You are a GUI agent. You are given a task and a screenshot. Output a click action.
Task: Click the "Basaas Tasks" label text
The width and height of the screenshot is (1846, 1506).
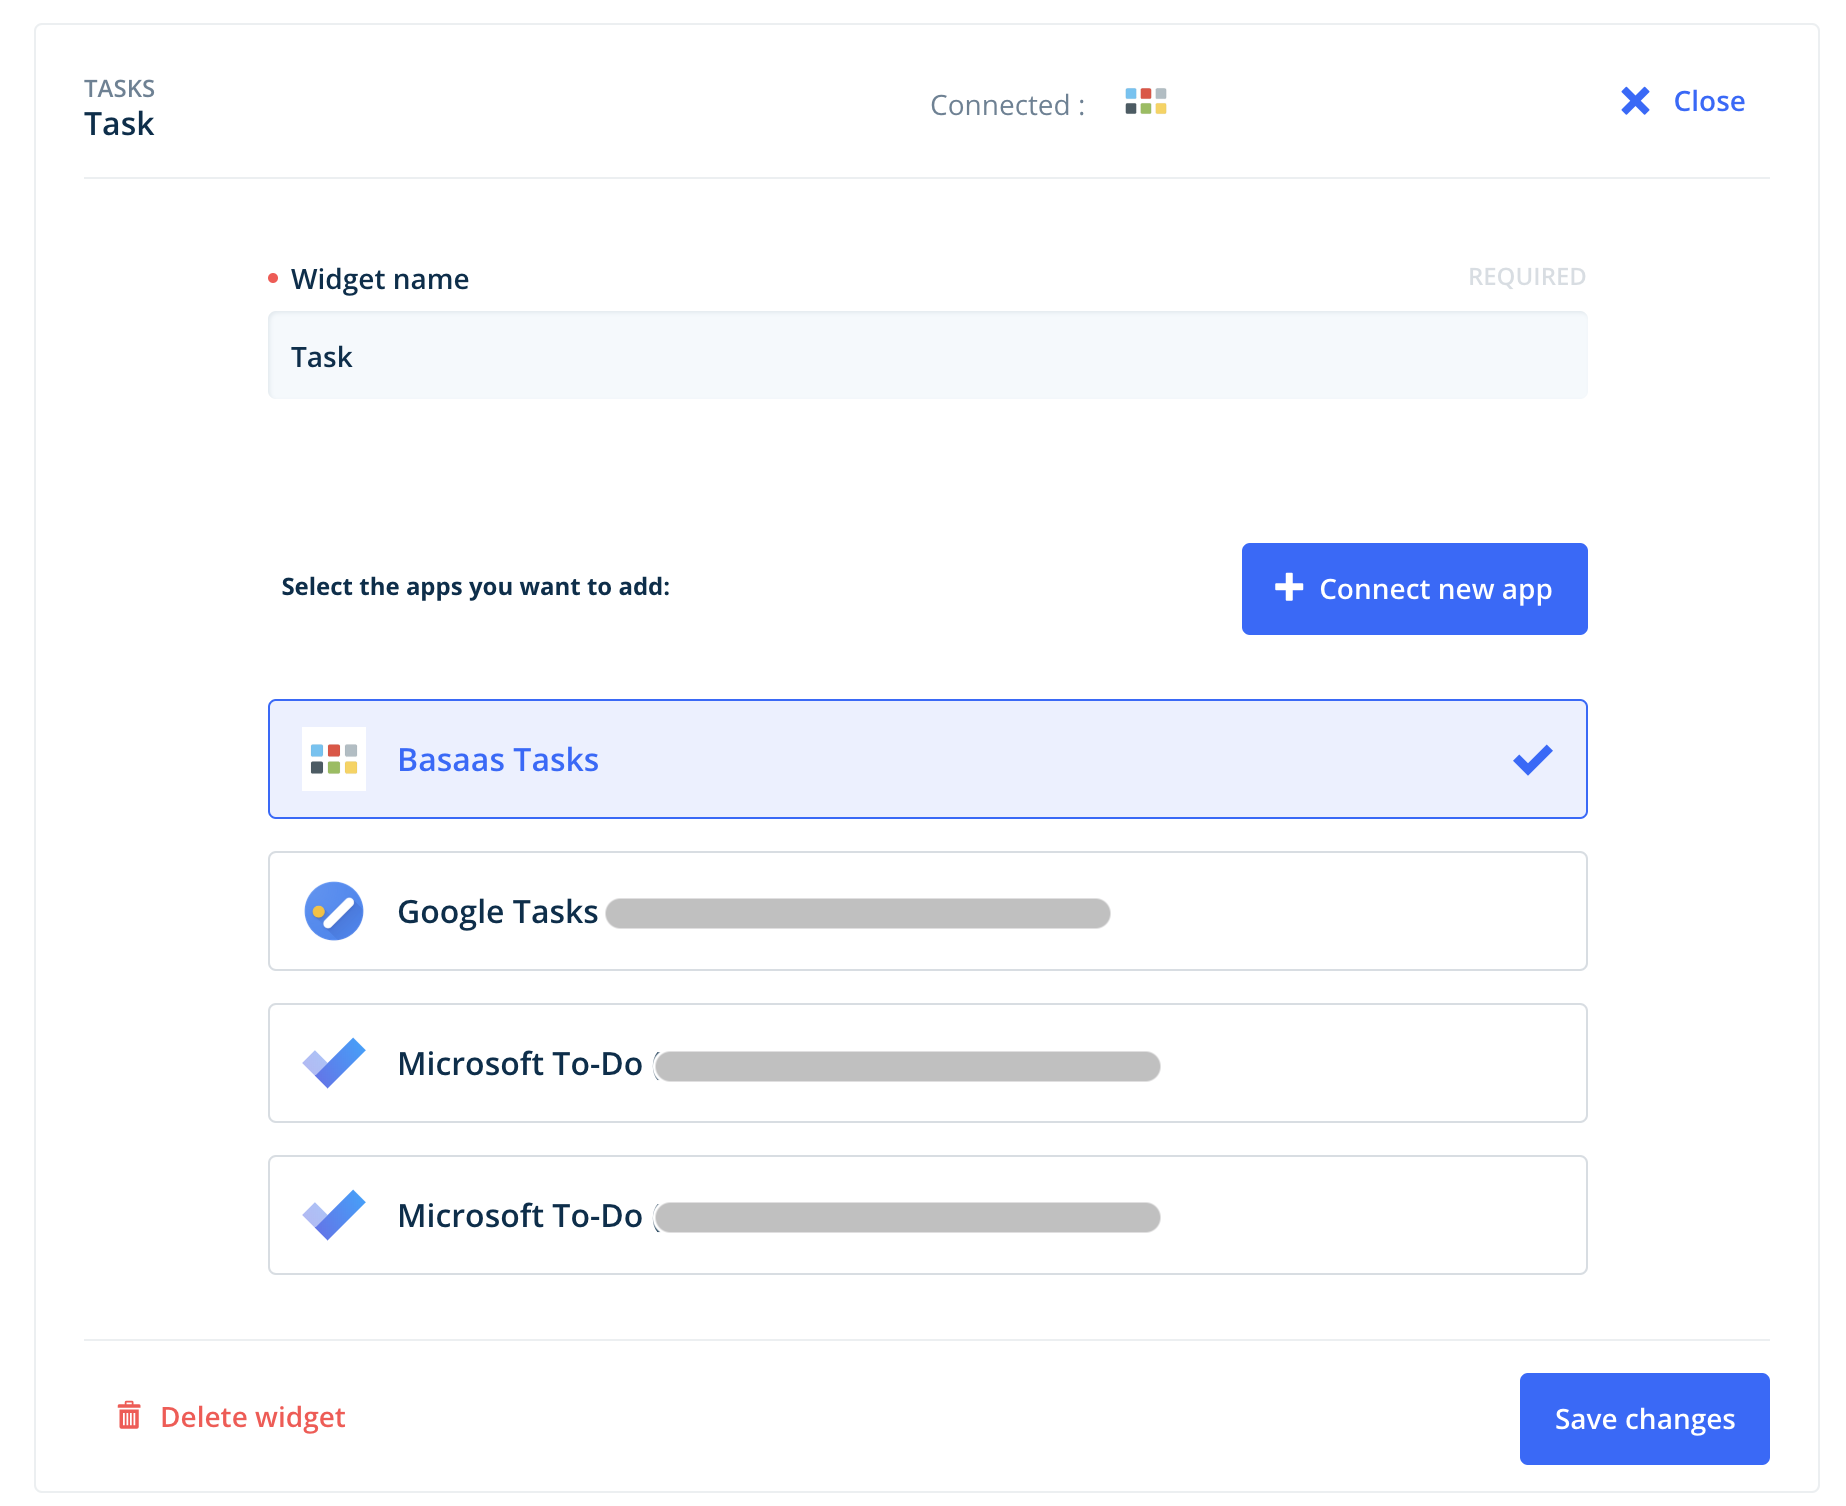[x=498, y=760]
